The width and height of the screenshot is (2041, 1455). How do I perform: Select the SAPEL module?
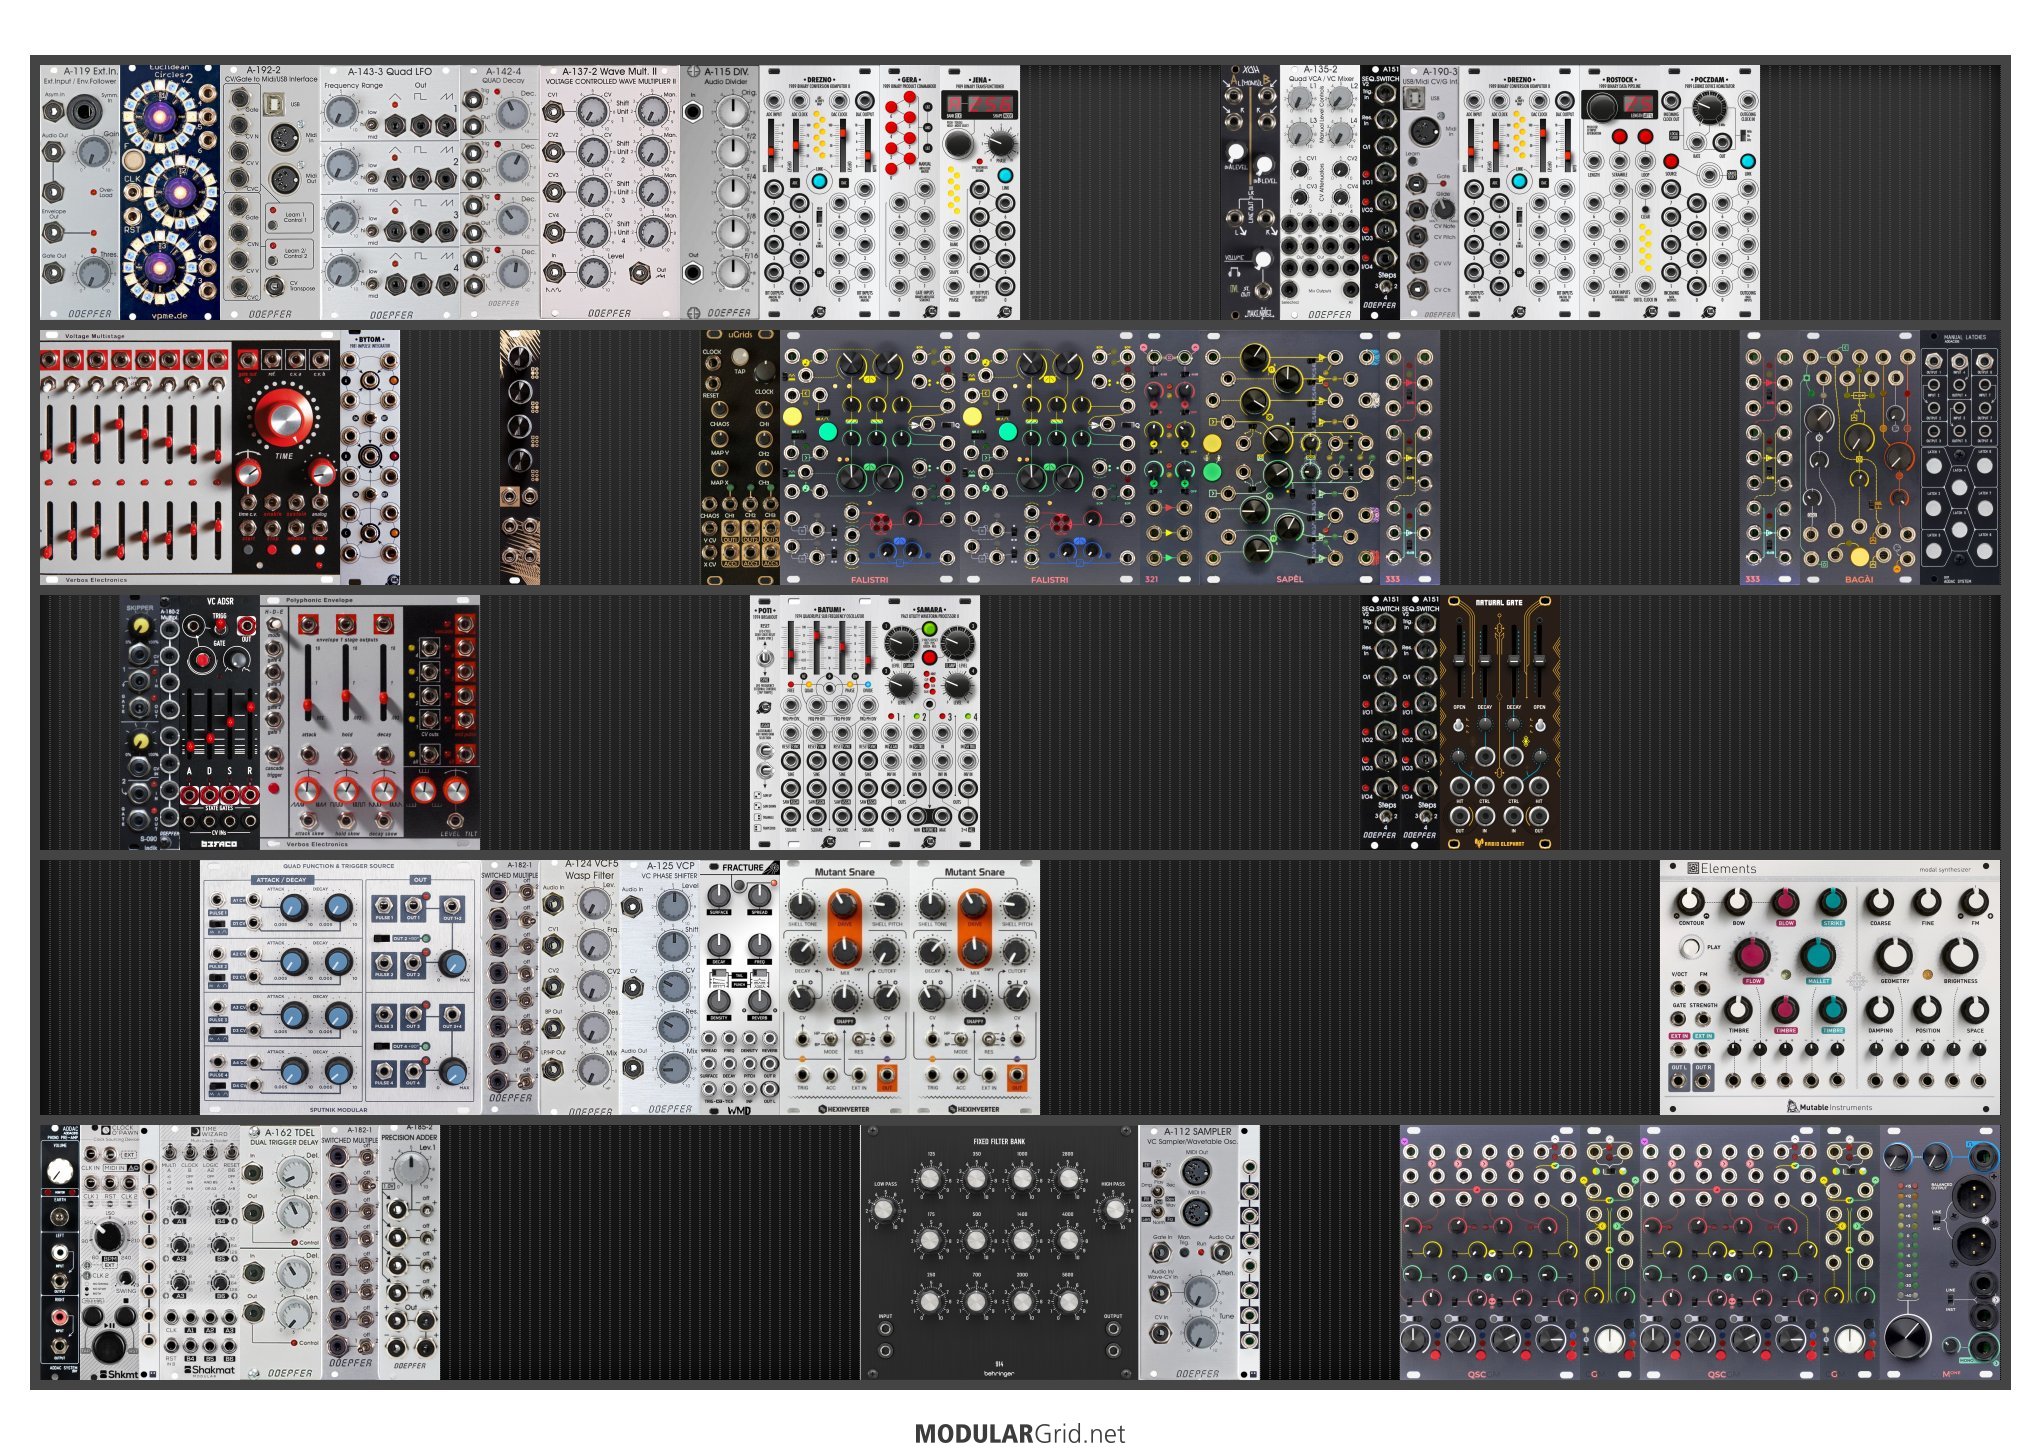pos(1290,458)
